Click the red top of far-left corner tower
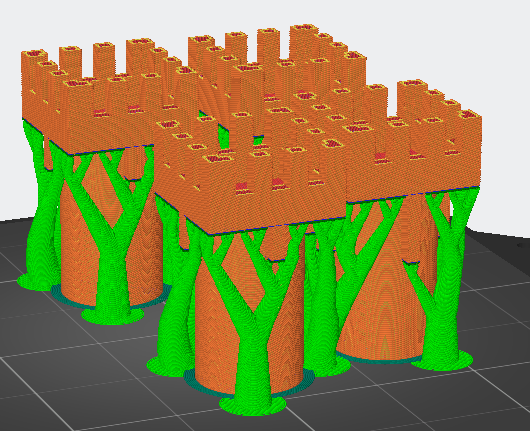The height and width of the screenshot is (431, 530). click(x=34, y=54)
